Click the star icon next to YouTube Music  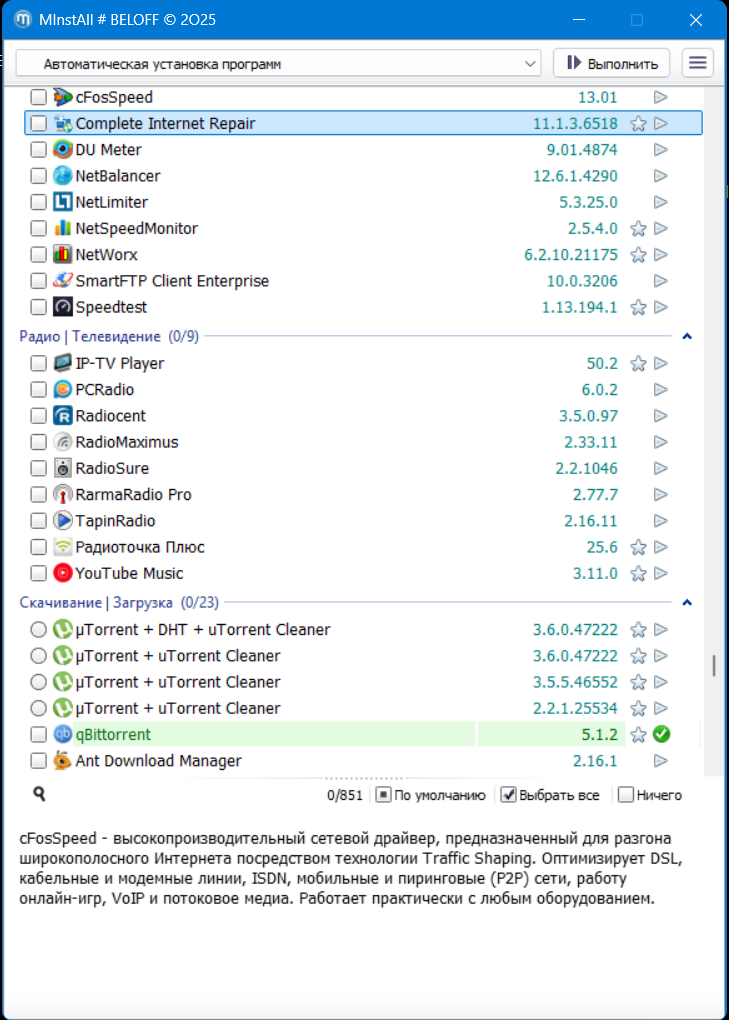point(638,574)
